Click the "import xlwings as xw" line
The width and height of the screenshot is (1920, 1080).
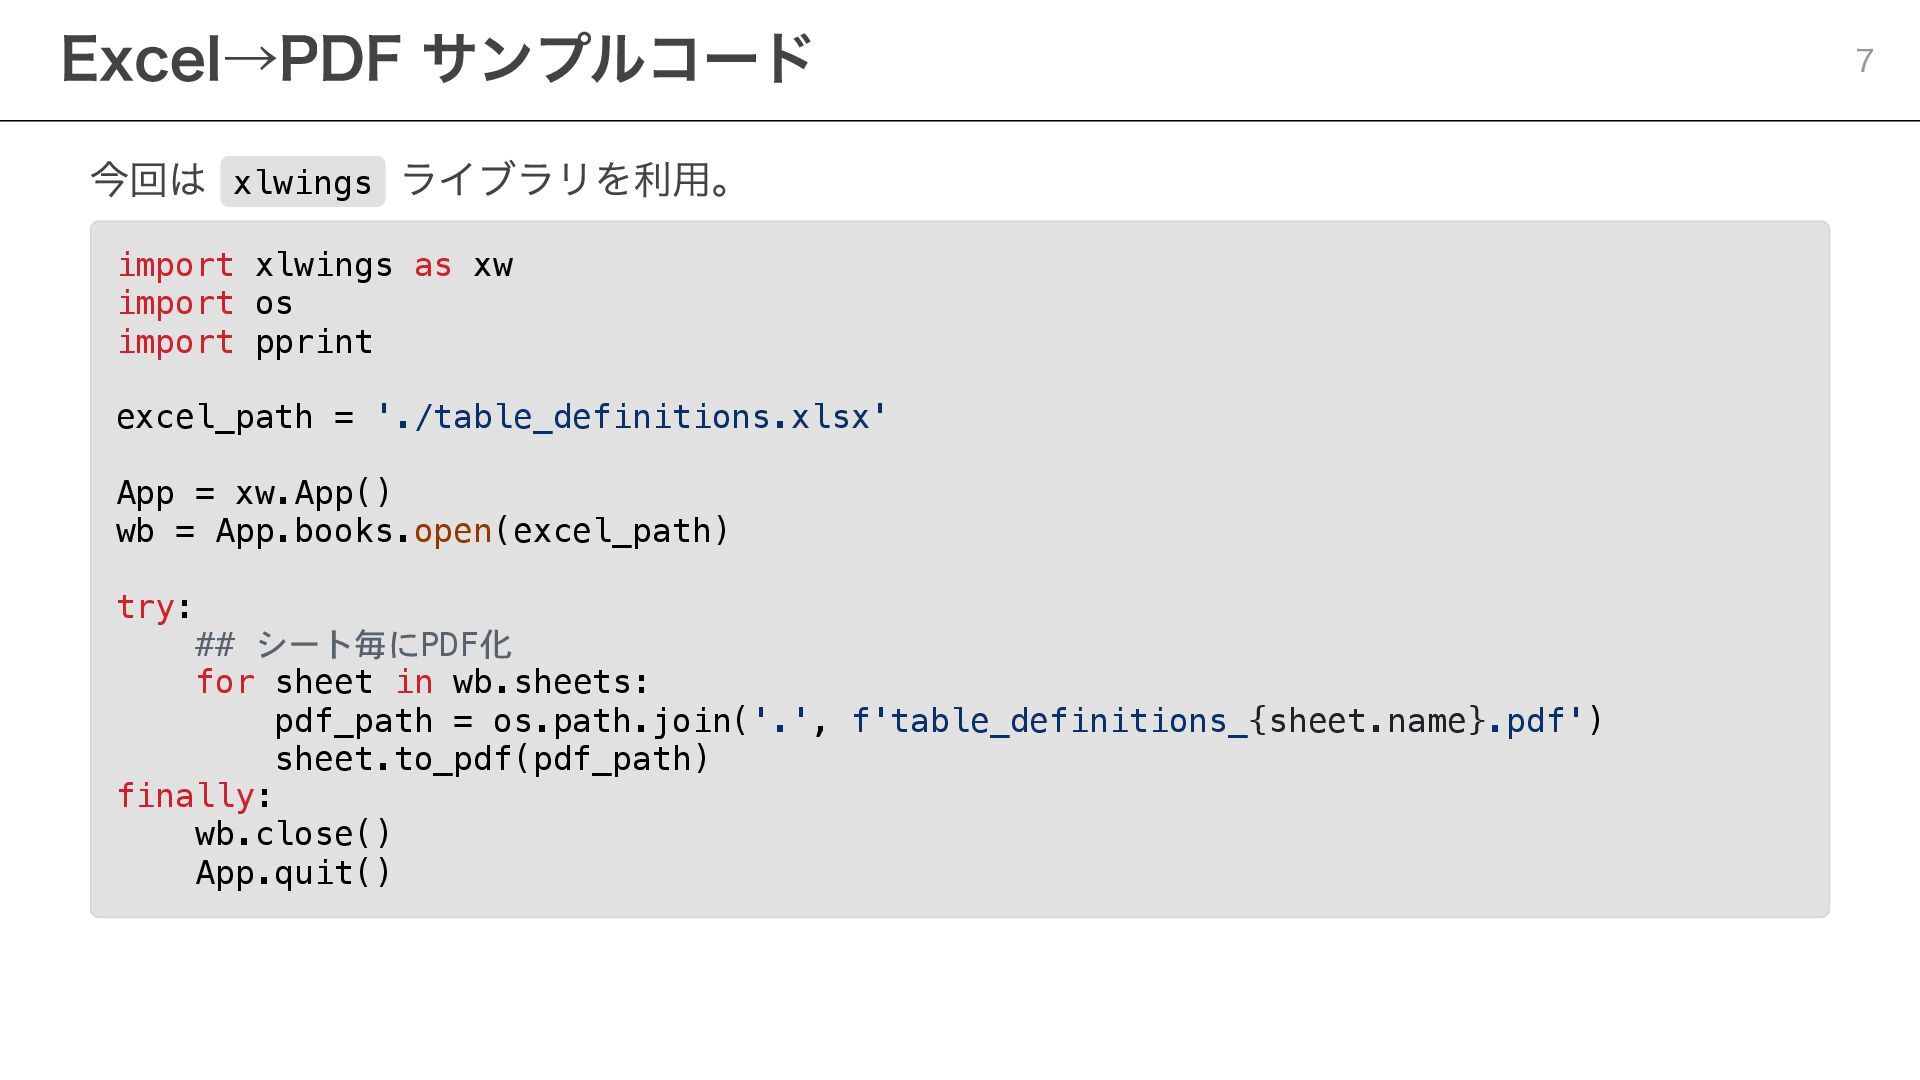[315, 265]
